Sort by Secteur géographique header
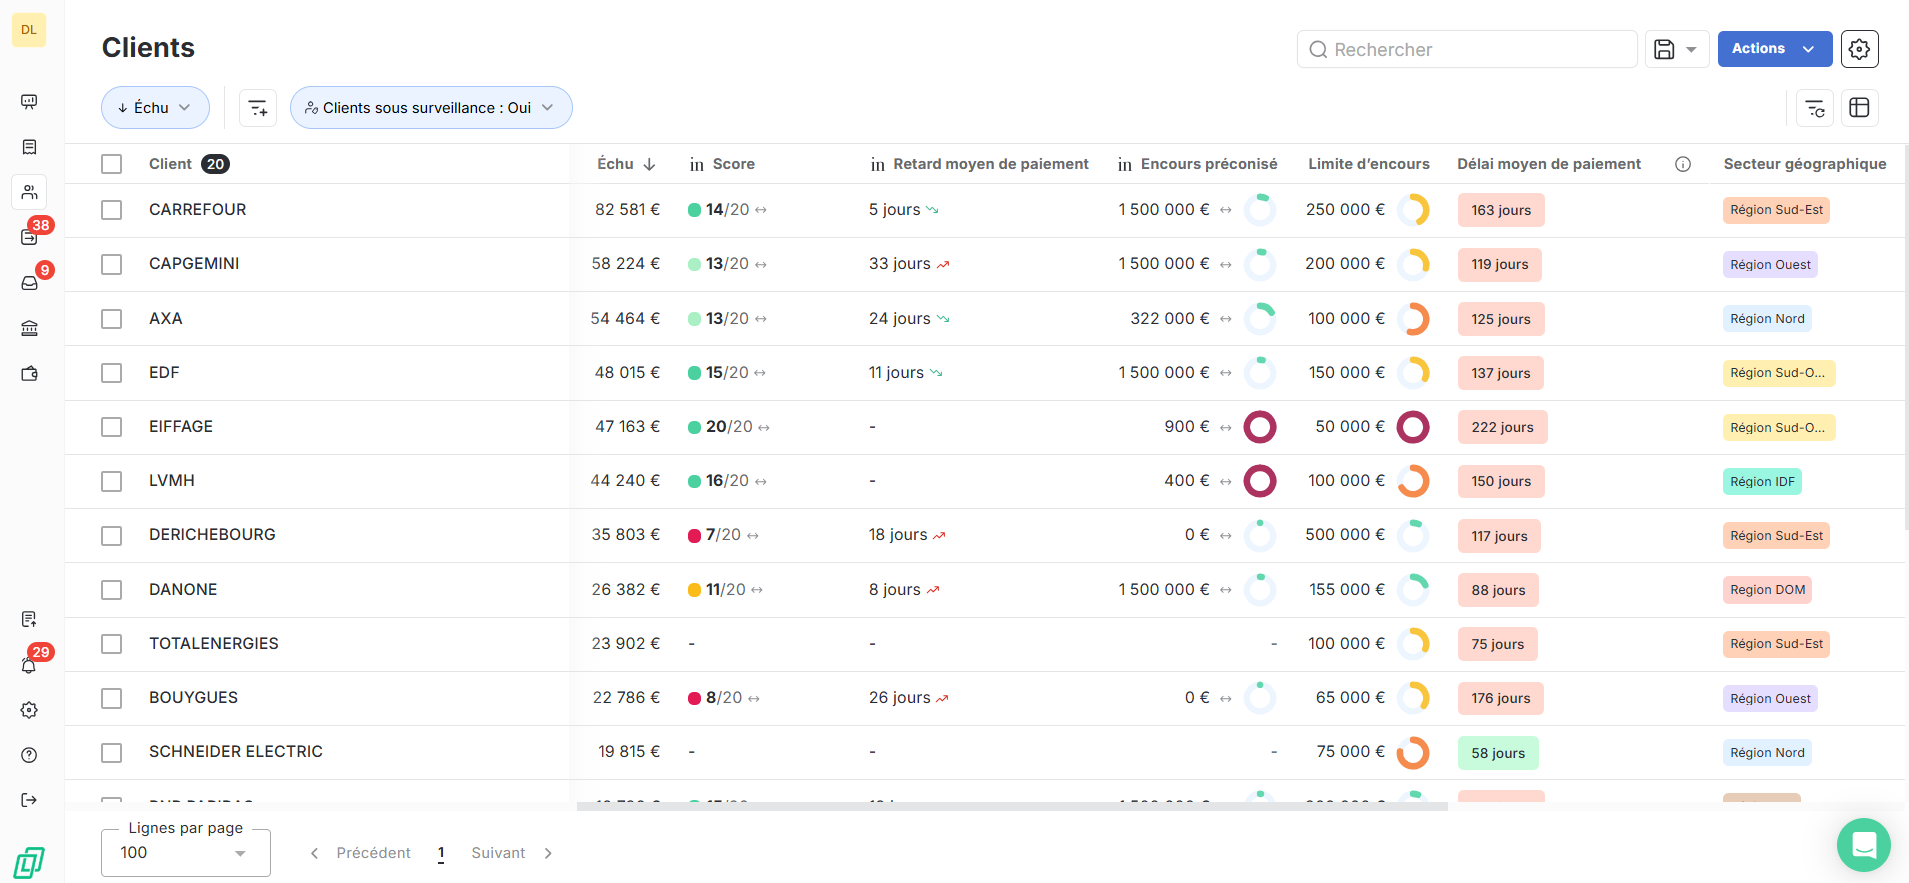The height and width of the screenshot is (883, 1909). [x=1805, y=164]
